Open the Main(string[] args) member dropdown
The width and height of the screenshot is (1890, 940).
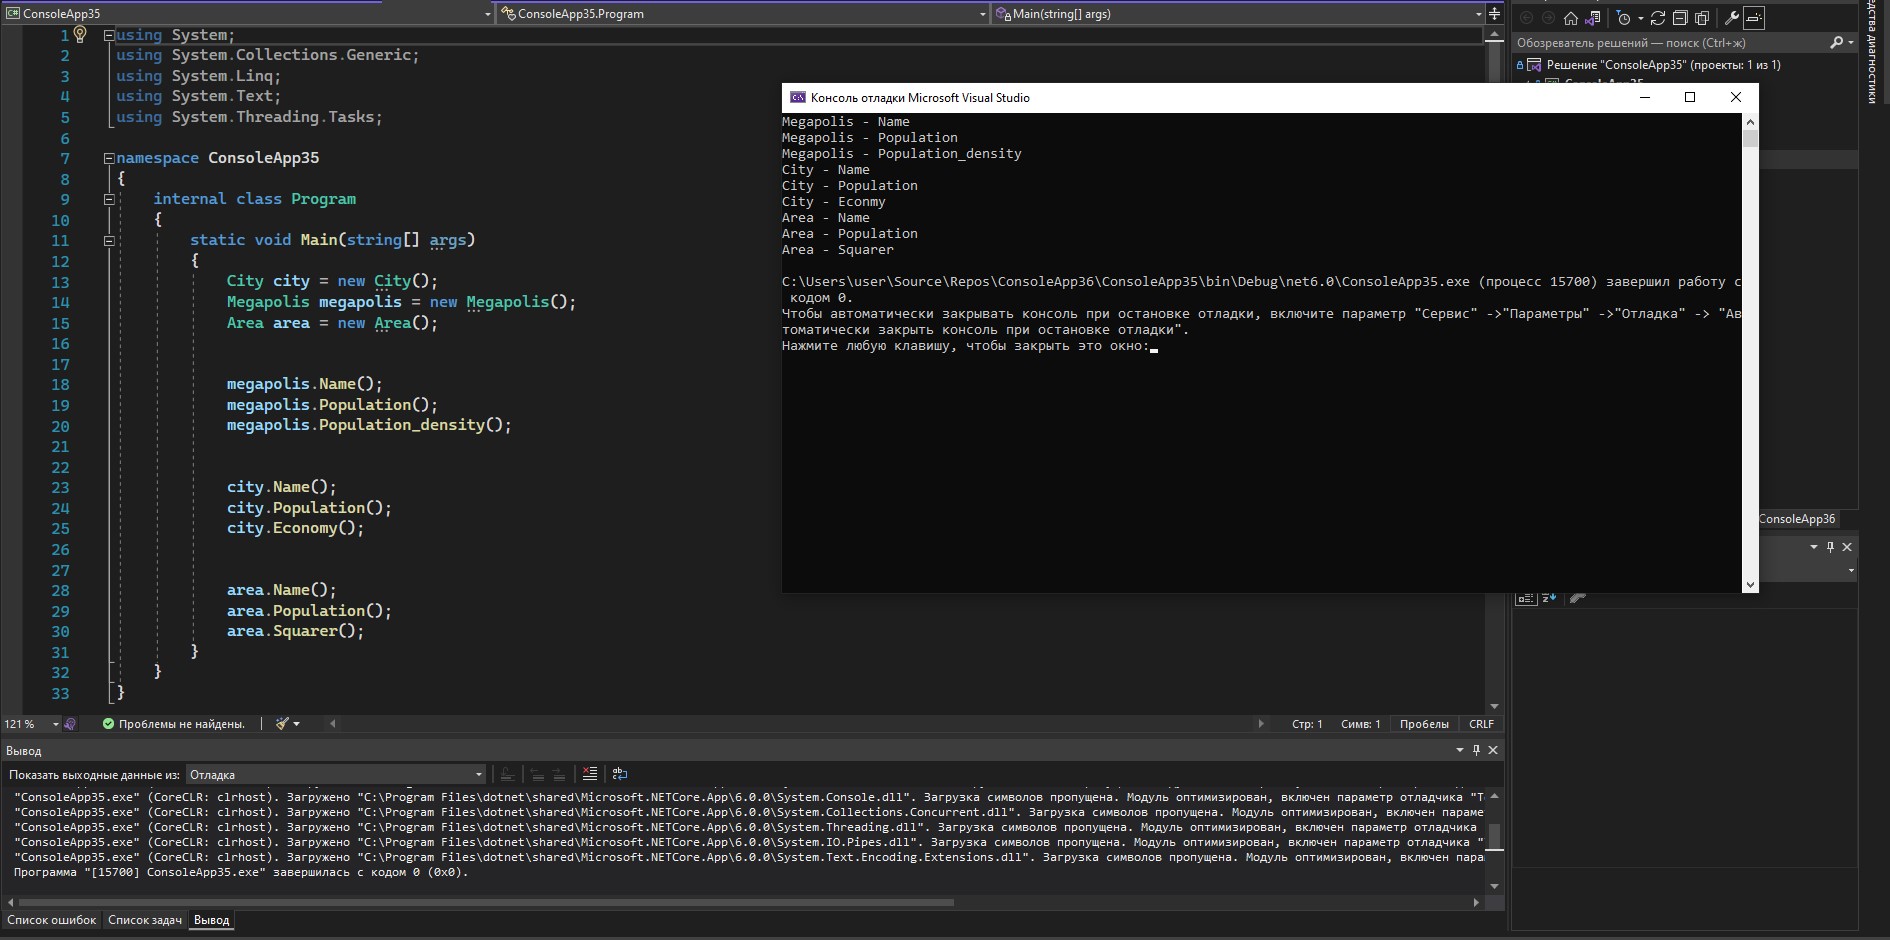click(1238, 14)
